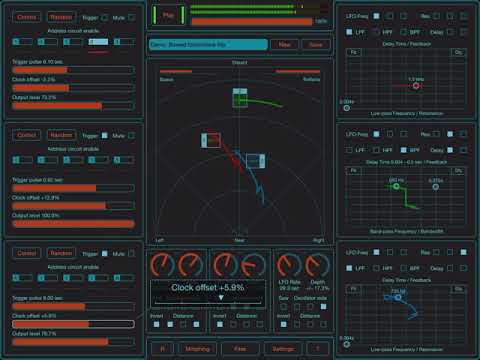Click the New preset button
Image resolution: width=480 pixels, height=360 pixels.
pyautogui.click(x=284, y=45)
